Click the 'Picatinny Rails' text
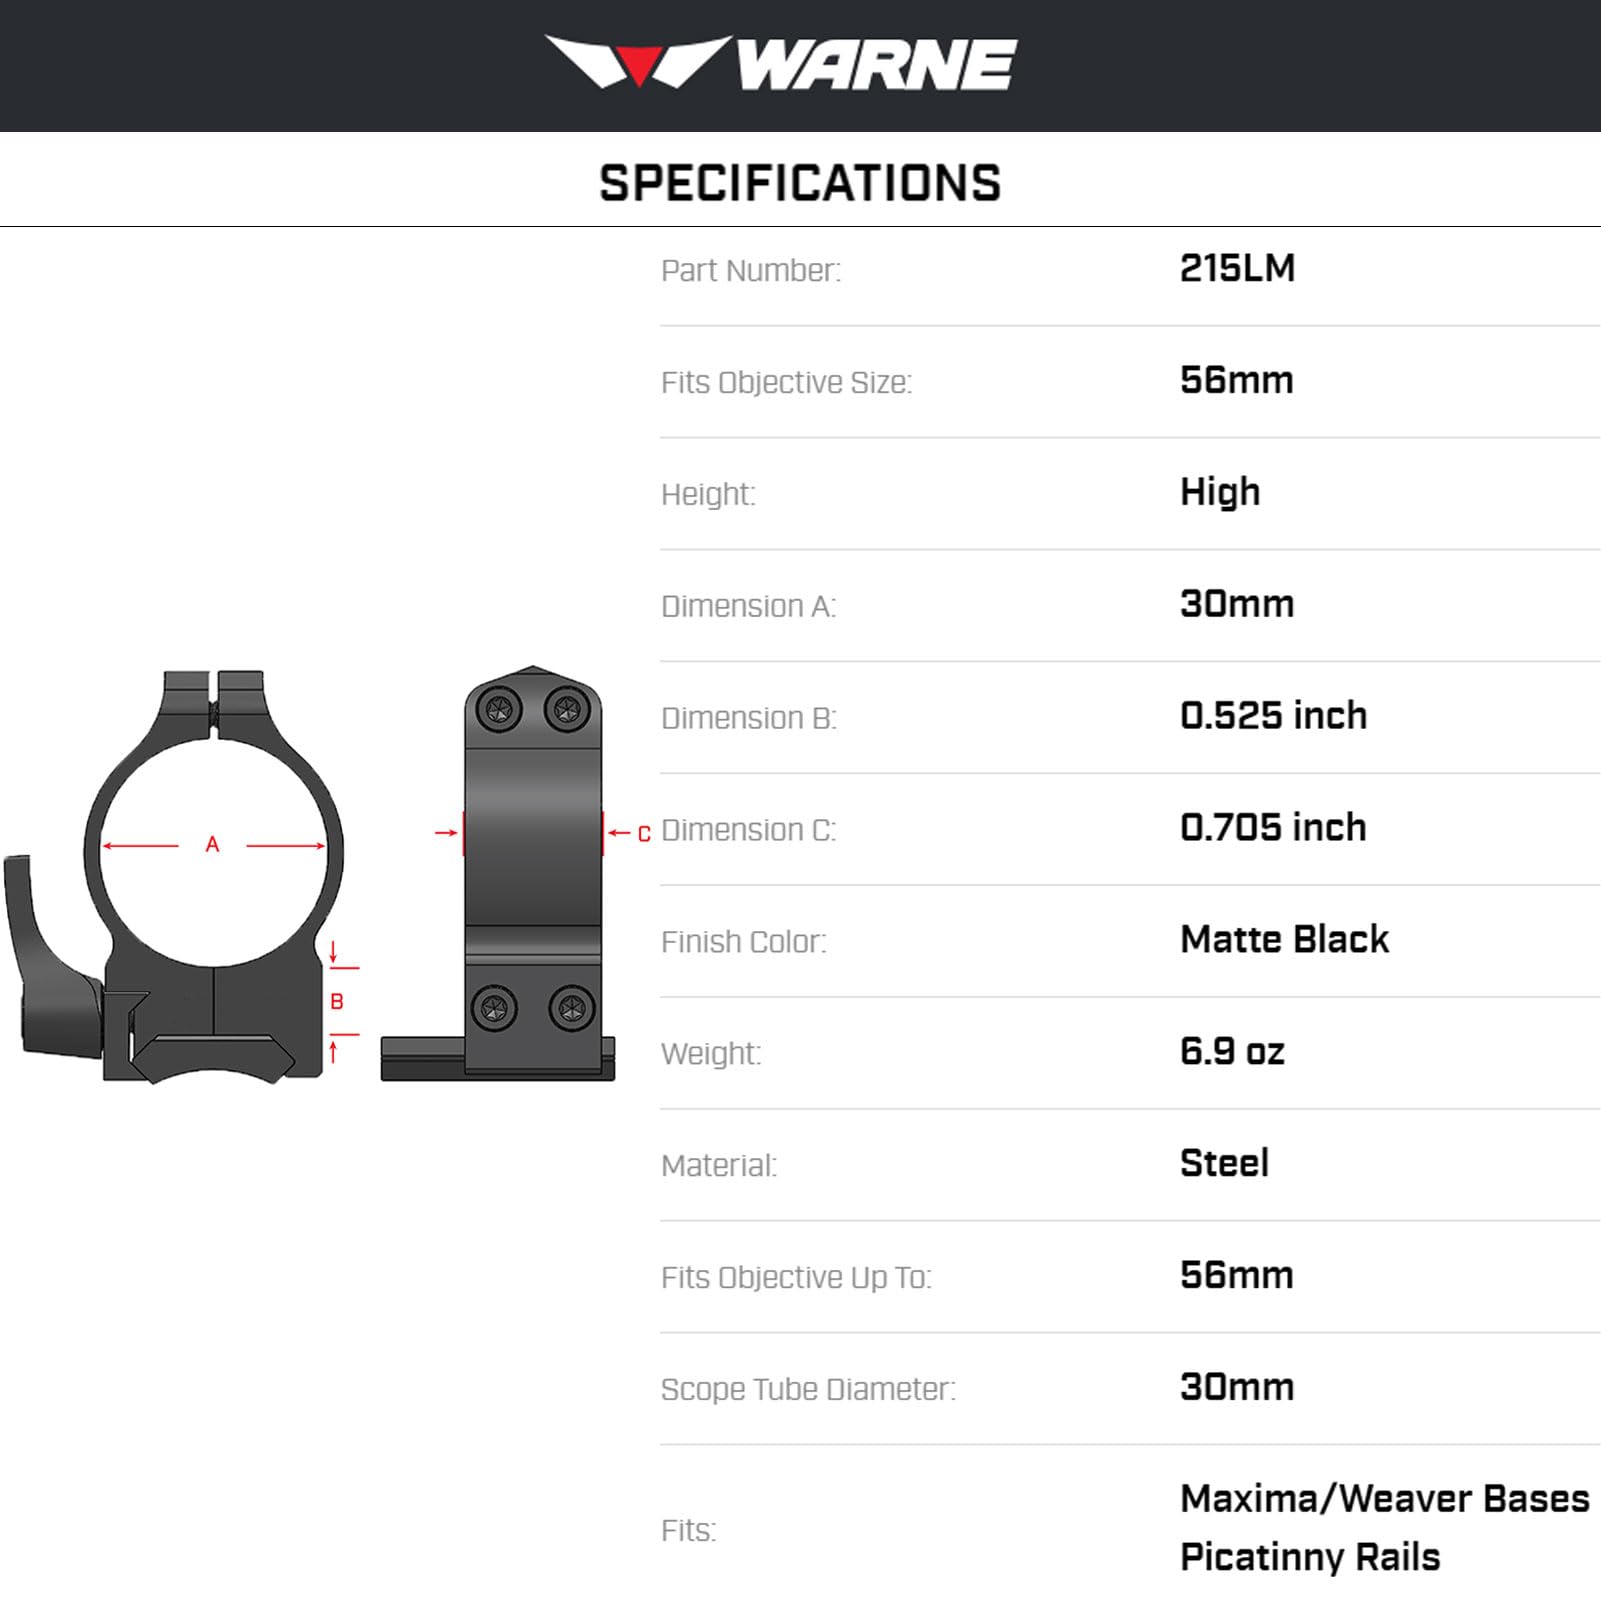Viewport: 1601px width, 1601px height. pos(1310,1558)
